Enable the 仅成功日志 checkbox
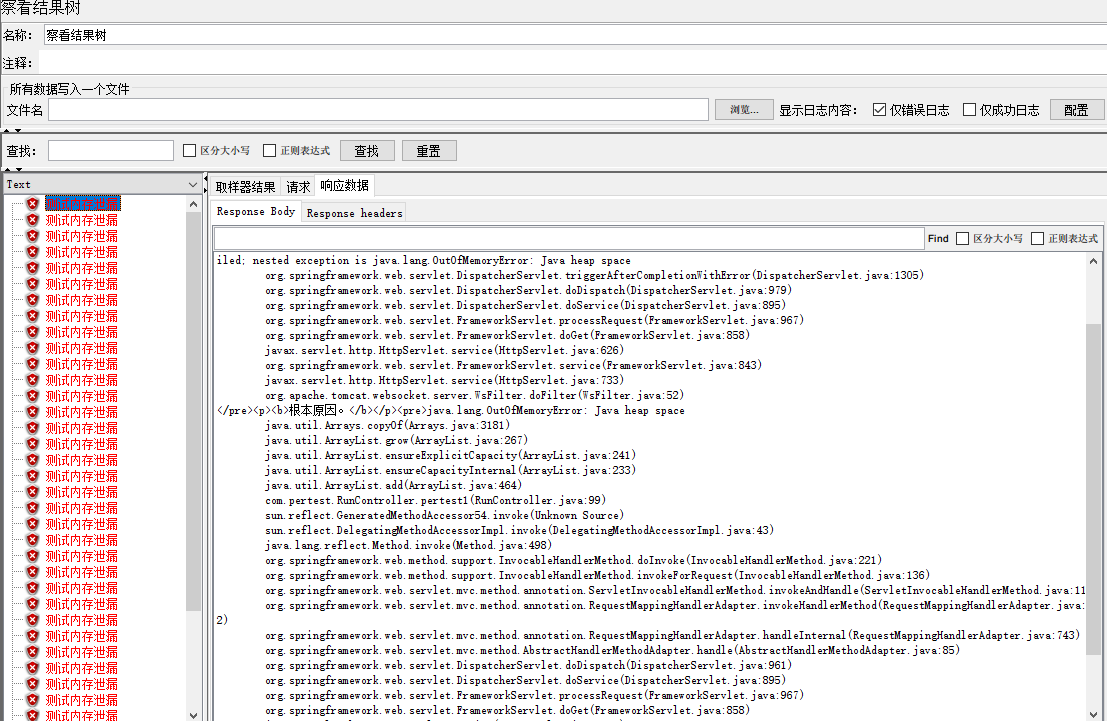Screen dimensions: 1107x721 click(969, 110)
